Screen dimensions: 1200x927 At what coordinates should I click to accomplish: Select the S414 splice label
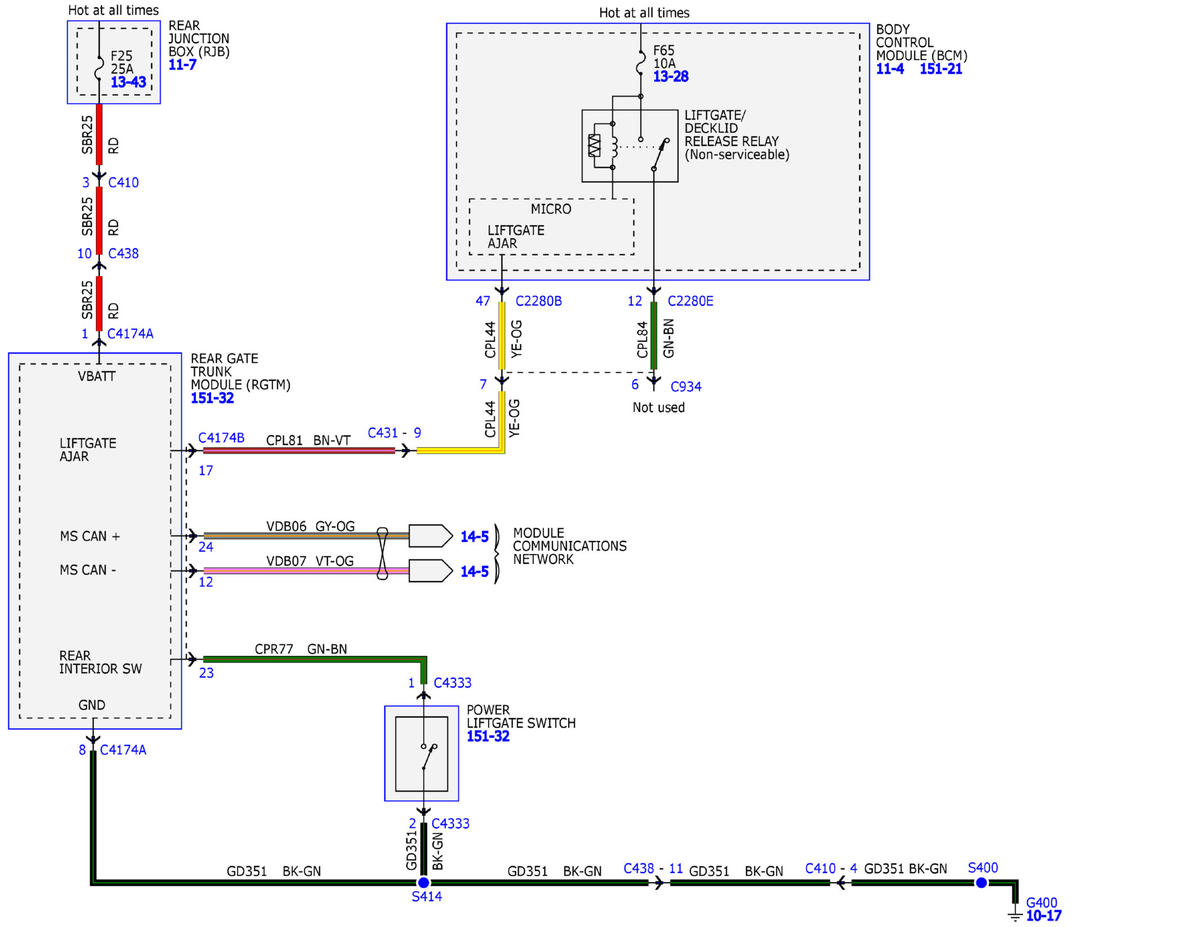[x=427, y=898]
